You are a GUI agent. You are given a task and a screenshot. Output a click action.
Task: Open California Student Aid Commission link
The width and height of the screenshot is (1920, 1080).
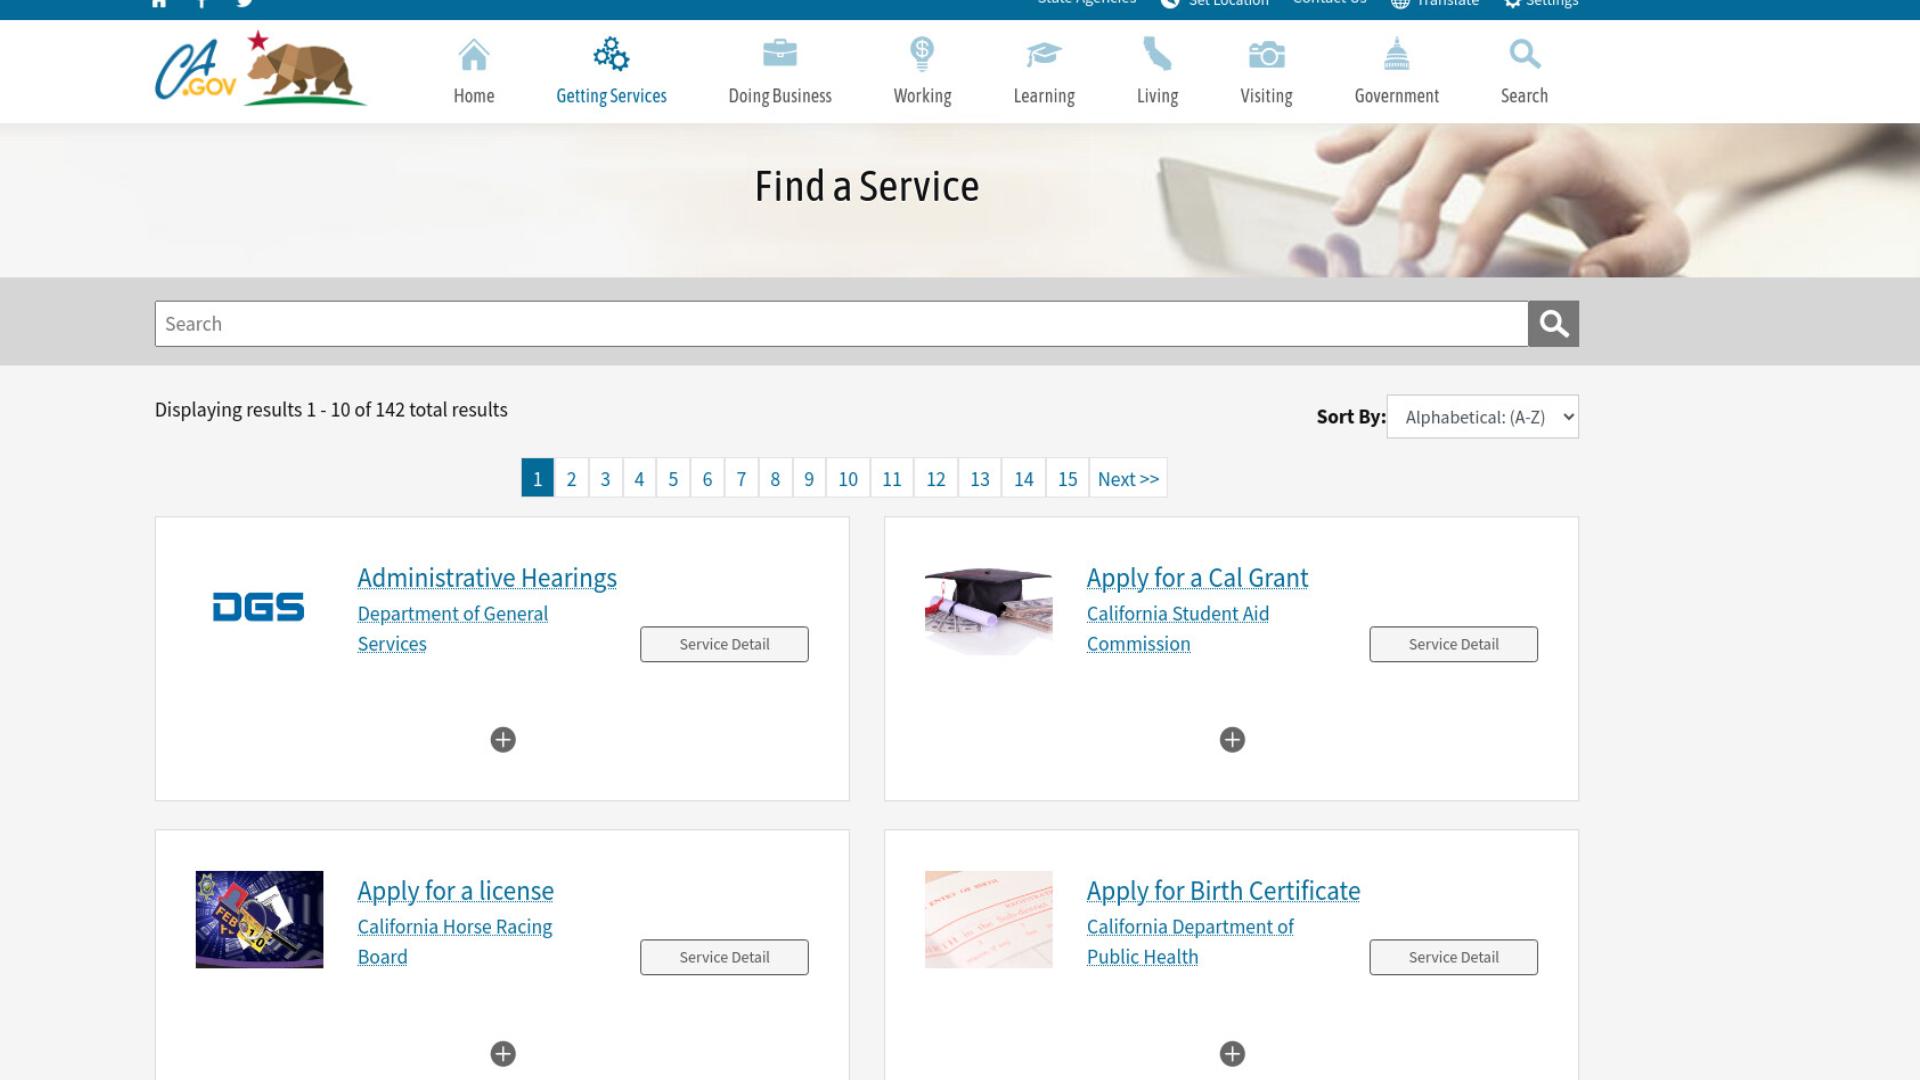(x=1178, y=629)
